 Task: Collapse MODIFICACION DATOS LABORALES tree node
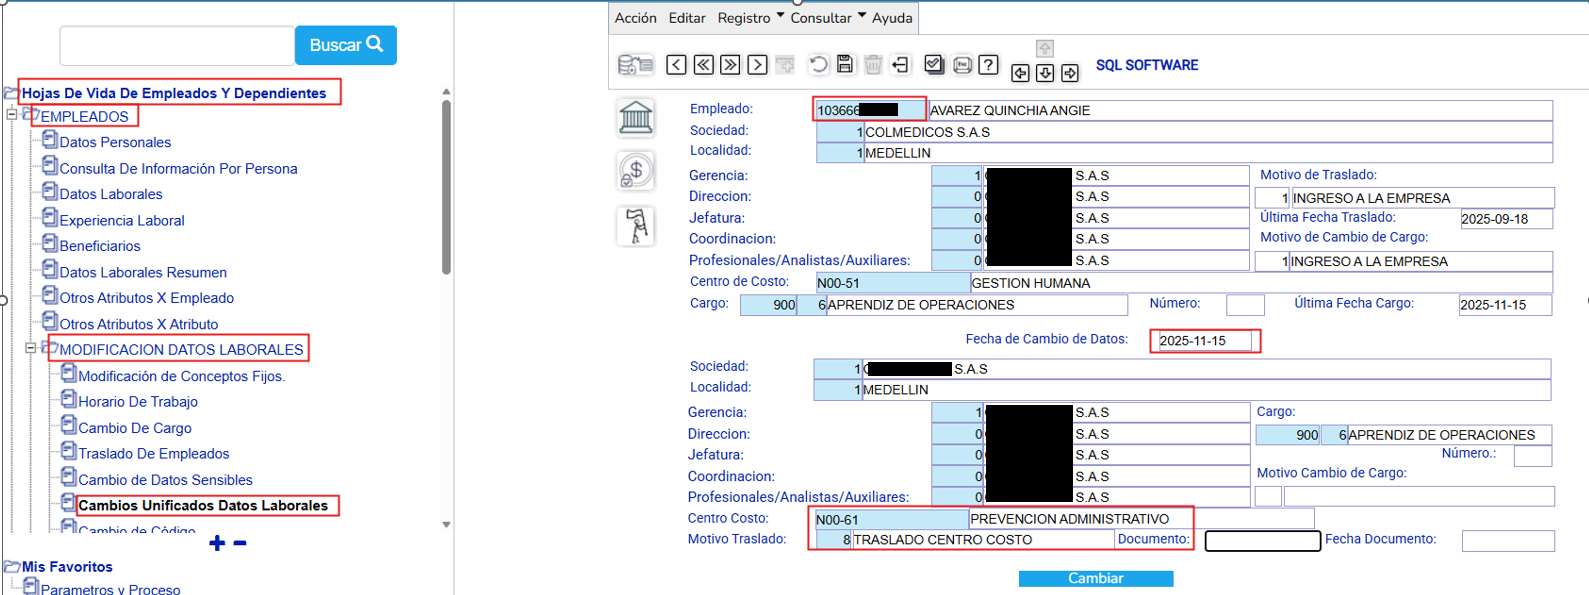31,348
